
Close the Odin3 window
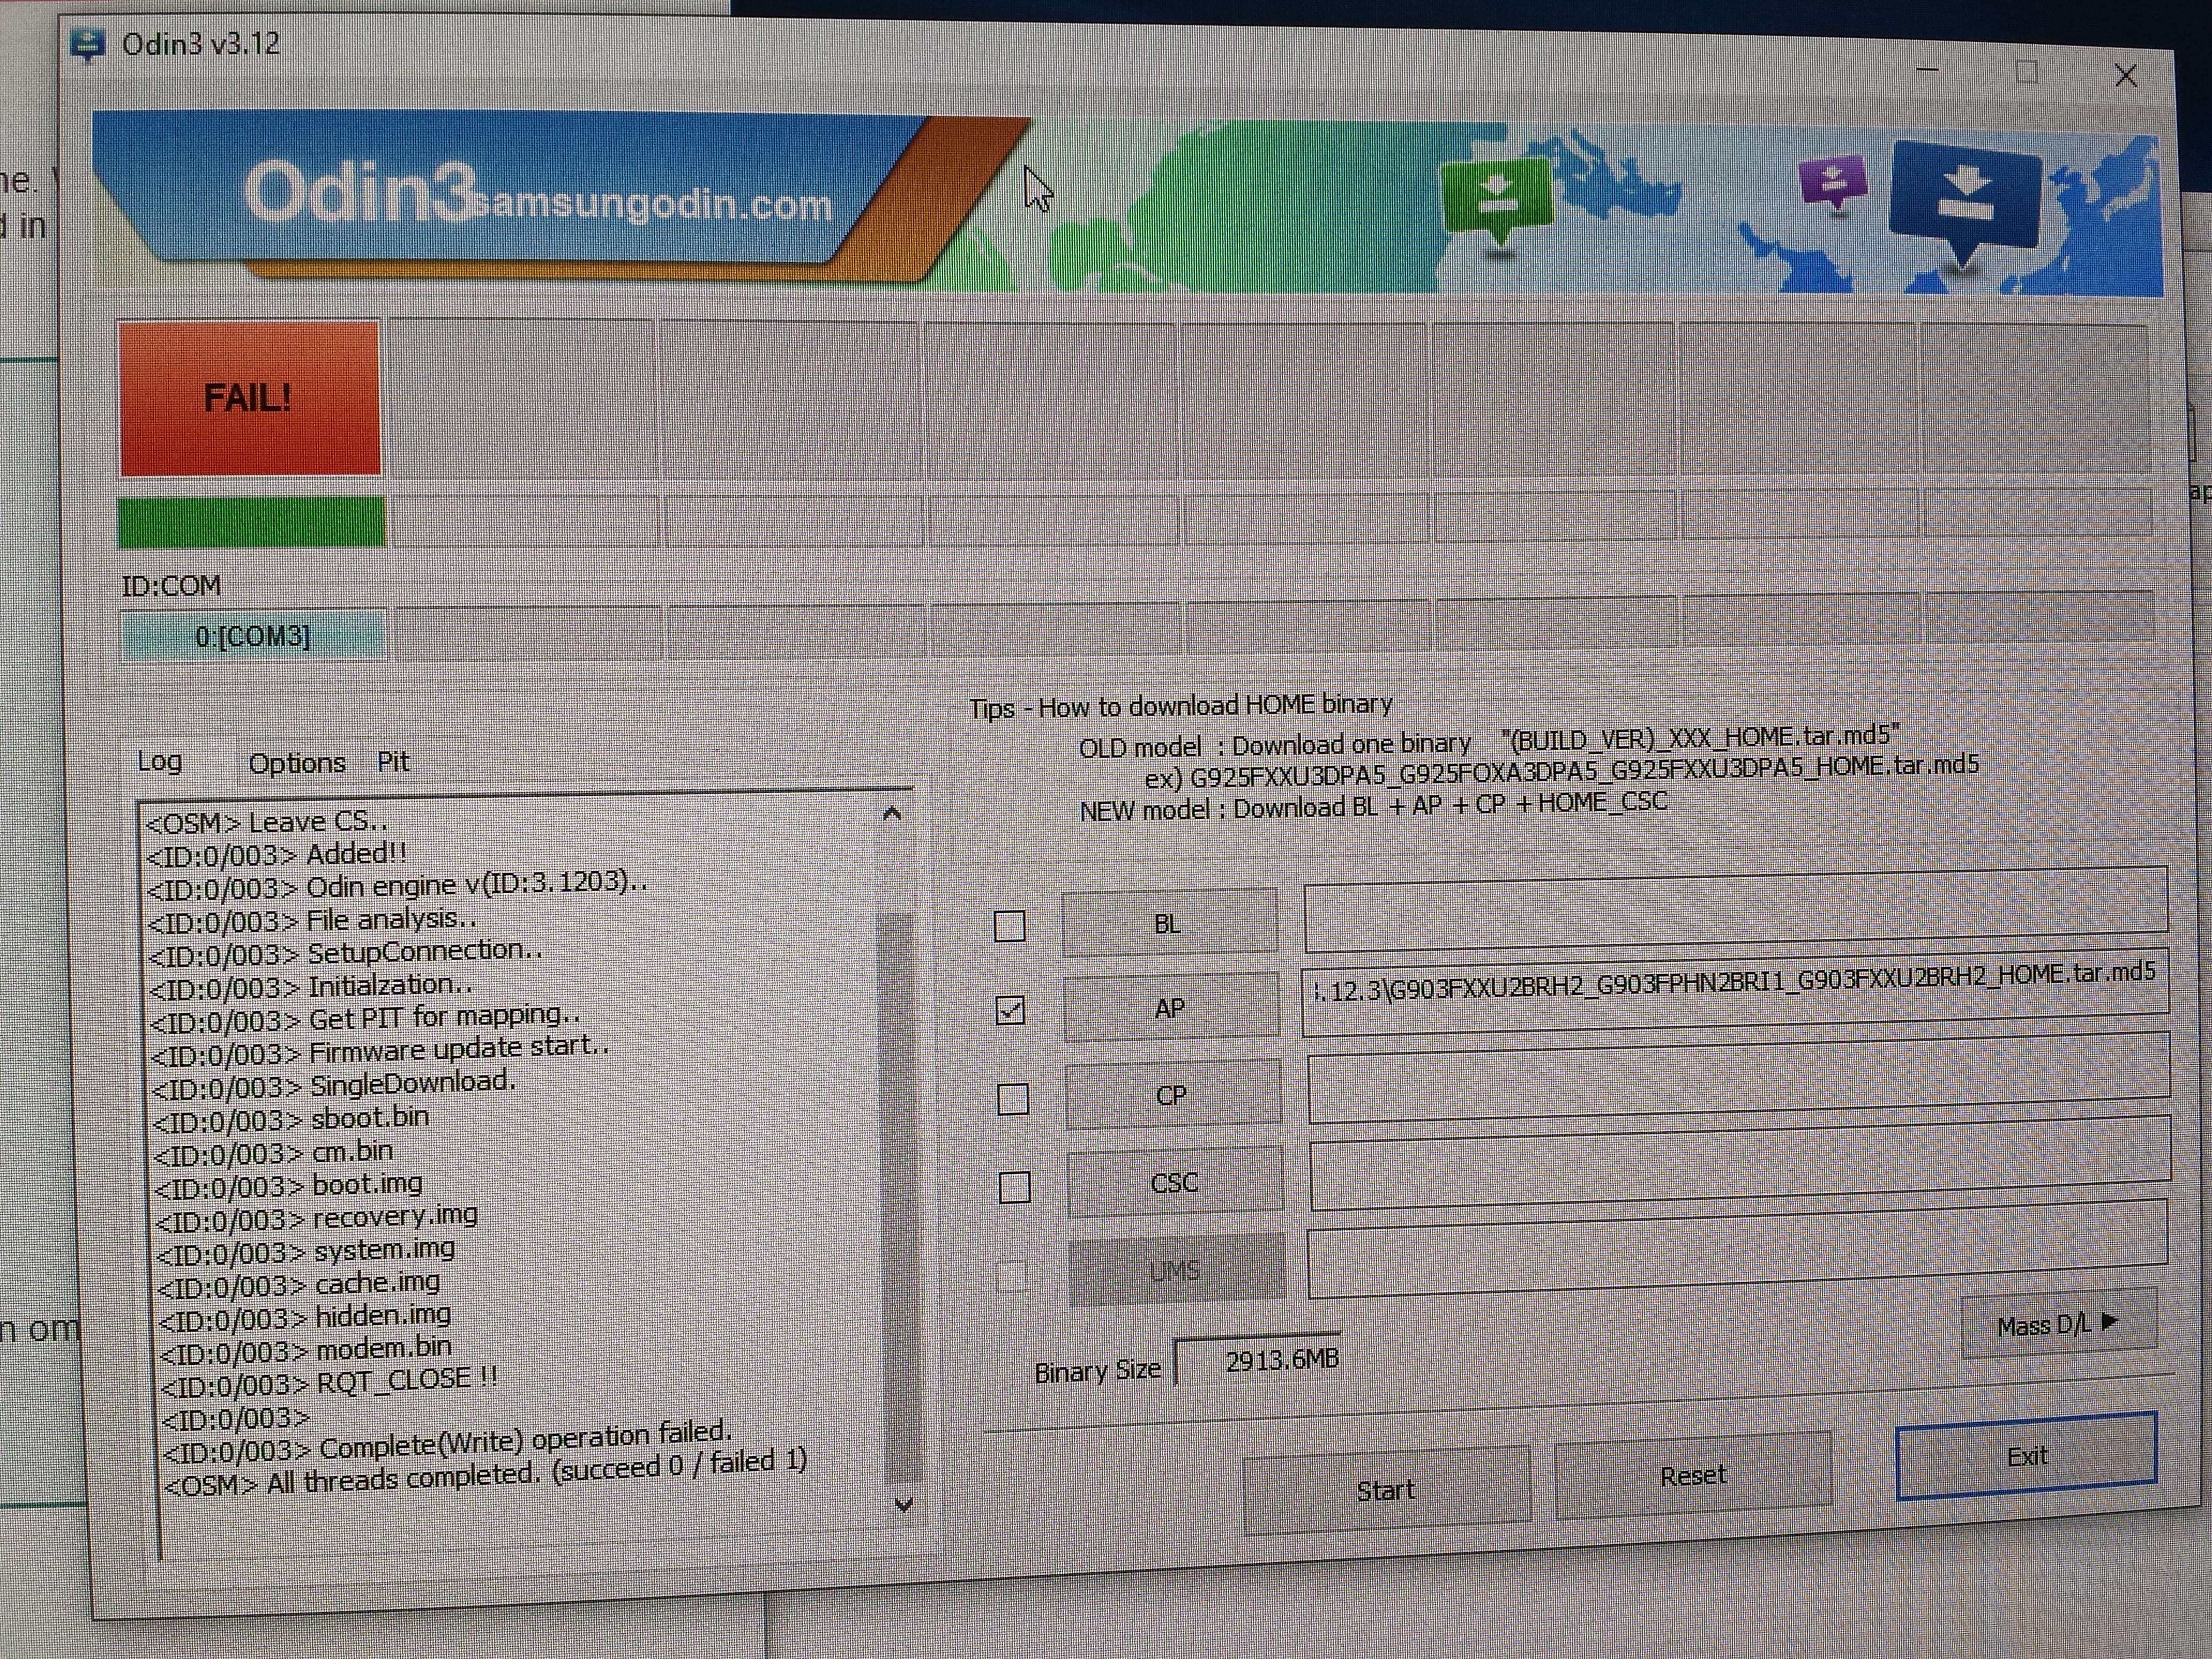pyautogui.click(x=2126, y=76)
